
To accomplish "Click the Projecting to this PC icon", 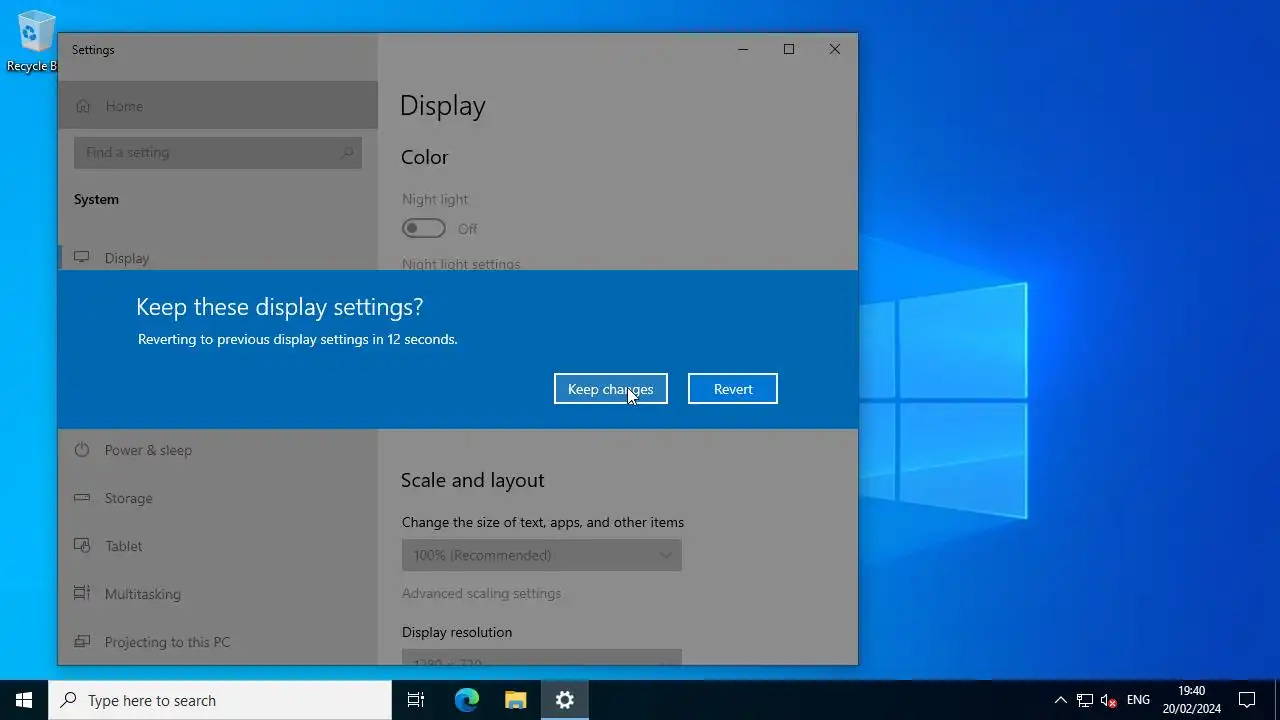I will tap(82, 642).
